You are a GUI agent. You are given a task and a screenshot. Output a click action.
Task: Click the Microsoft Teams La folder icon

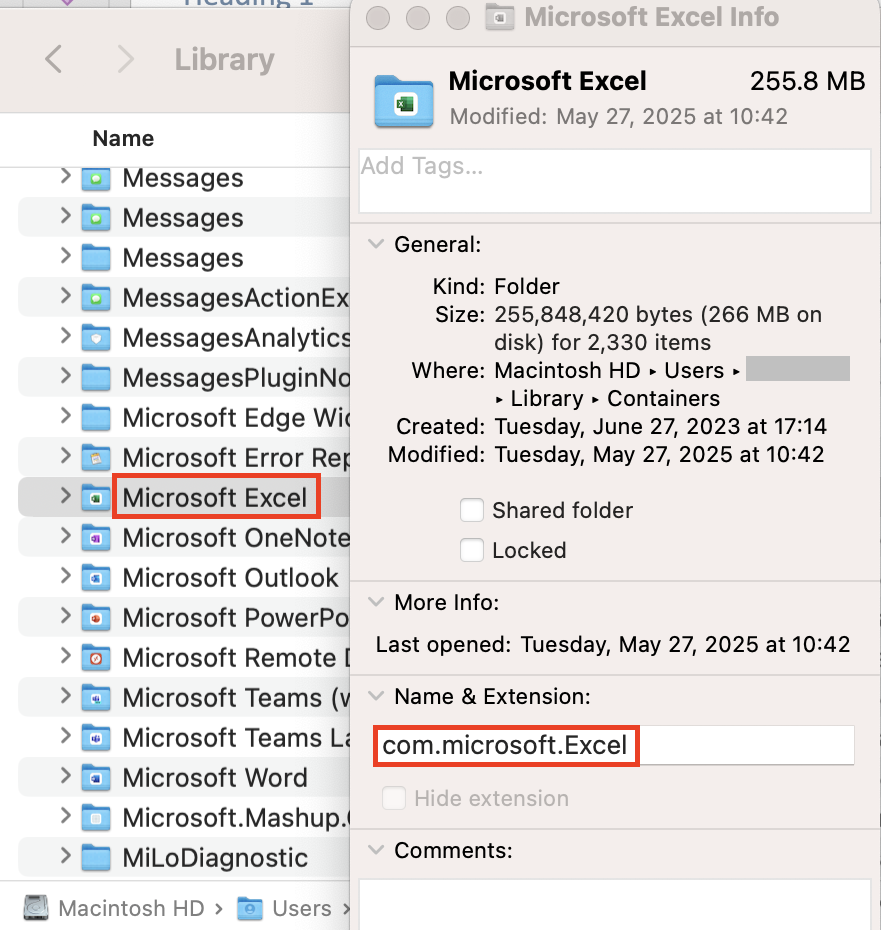(x=96, y=738)
